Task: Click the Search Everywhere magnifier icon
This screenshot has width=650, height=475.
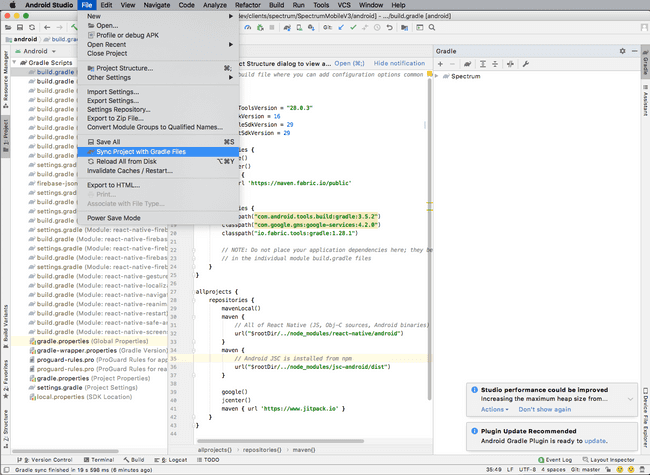Action: [432, 27]
